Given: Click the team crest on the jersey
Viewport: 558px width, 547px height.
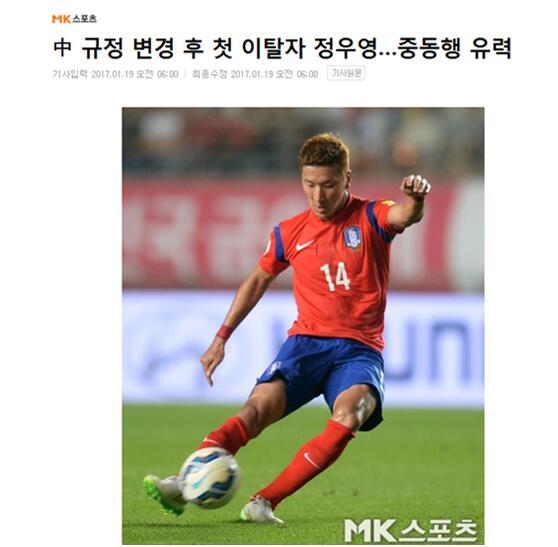Looking at the screenshot, I should (352, 237).
